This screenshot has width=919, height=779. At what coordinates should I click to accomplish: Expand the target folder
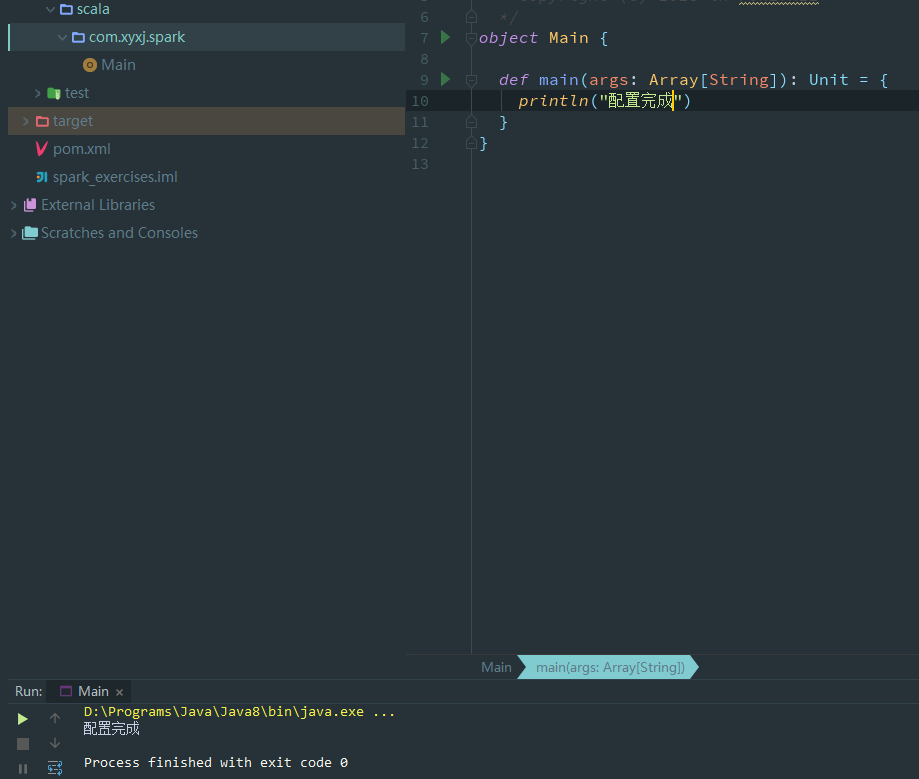pos(26,121)
